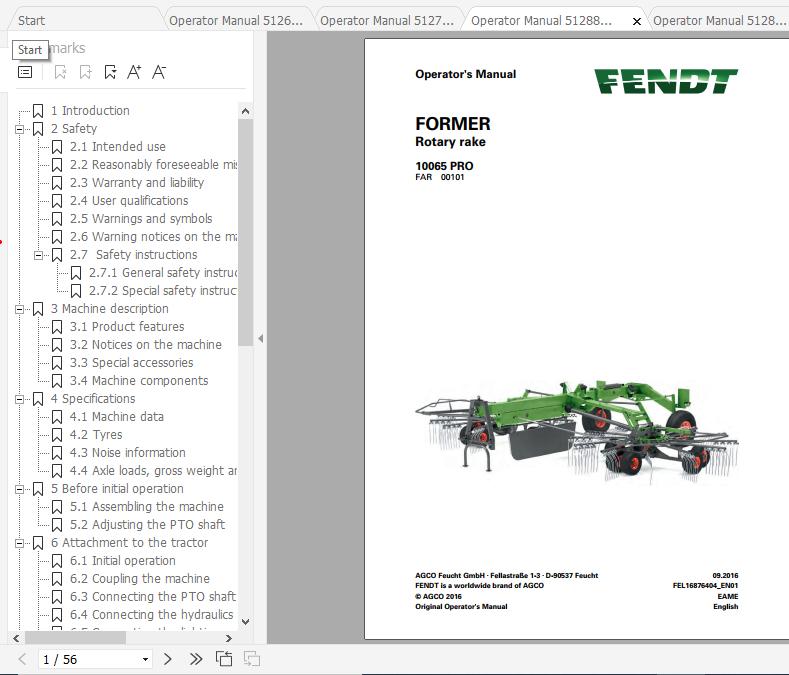Jump to the last page

coord(196,659)
